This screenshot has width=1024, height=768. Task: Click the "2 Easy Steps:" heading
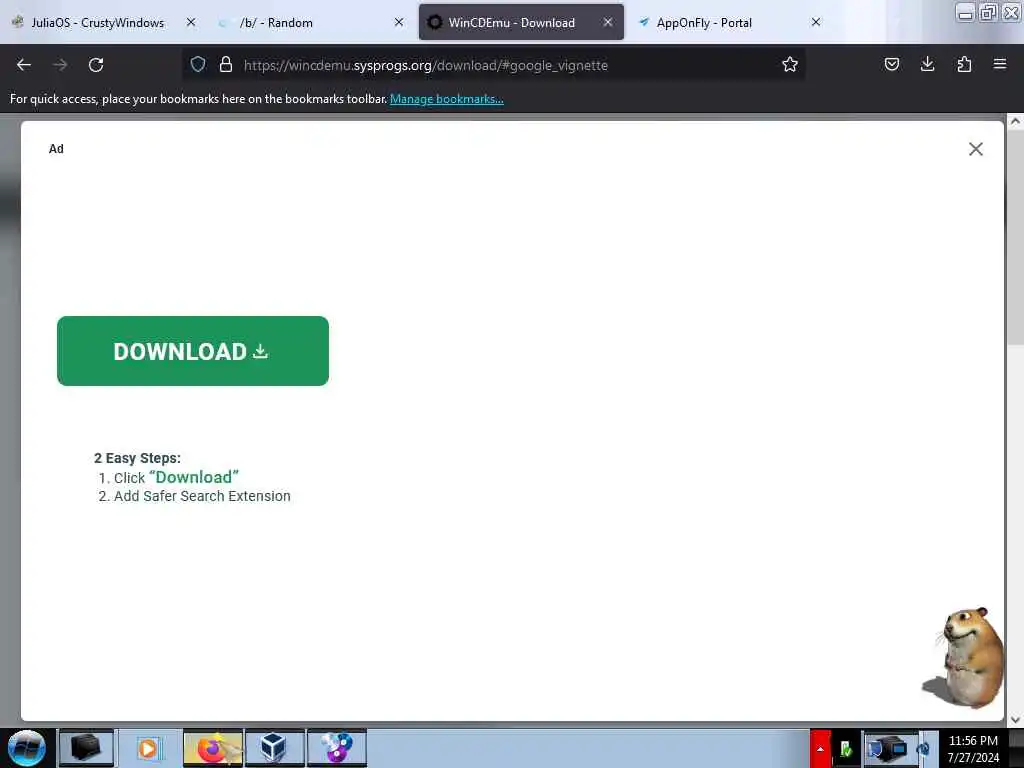click(x=137, y=458)
